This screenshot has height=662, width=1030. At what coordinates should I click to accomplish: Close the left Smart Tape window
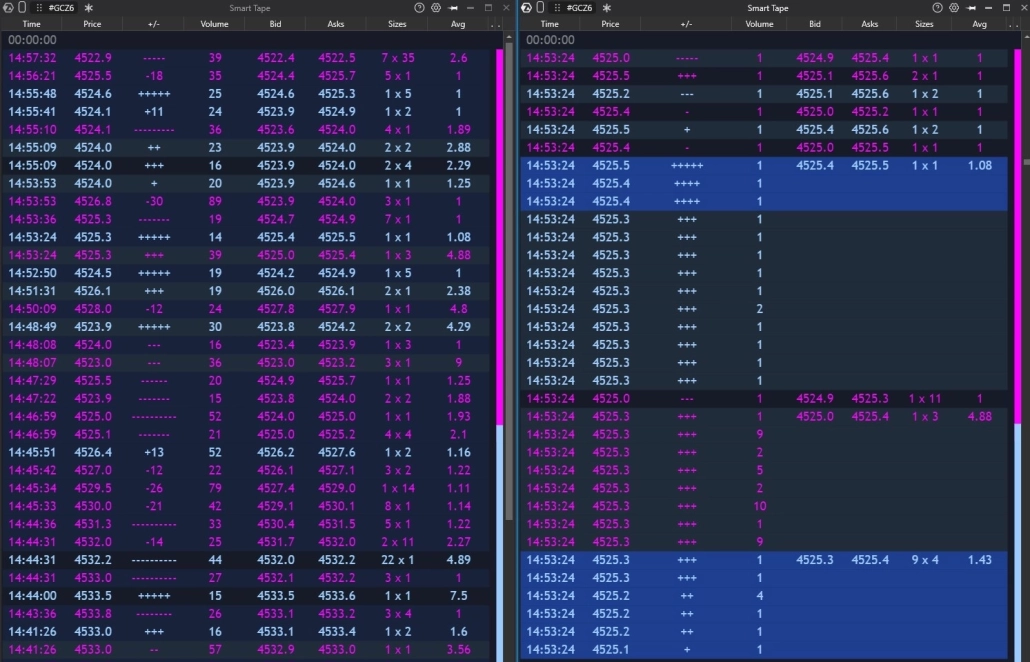tap(506, 8)
